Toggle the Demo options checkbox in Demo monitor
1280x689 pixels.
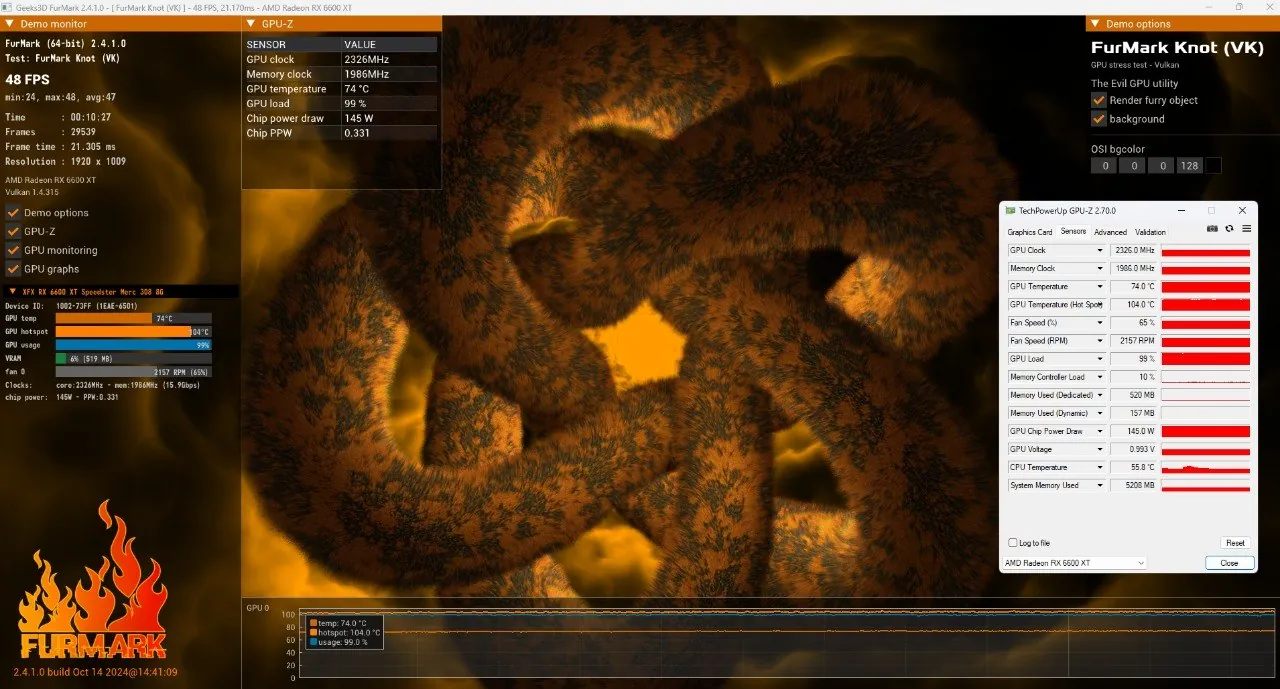click(x=13, y=213)
